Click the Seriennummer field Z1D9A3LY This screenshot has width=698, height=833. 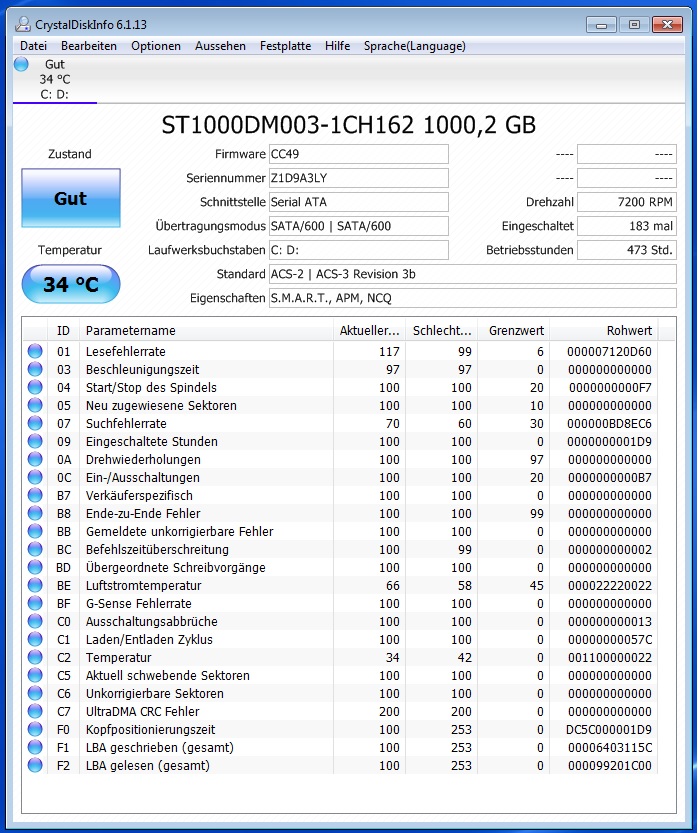(x=359, y=178)
